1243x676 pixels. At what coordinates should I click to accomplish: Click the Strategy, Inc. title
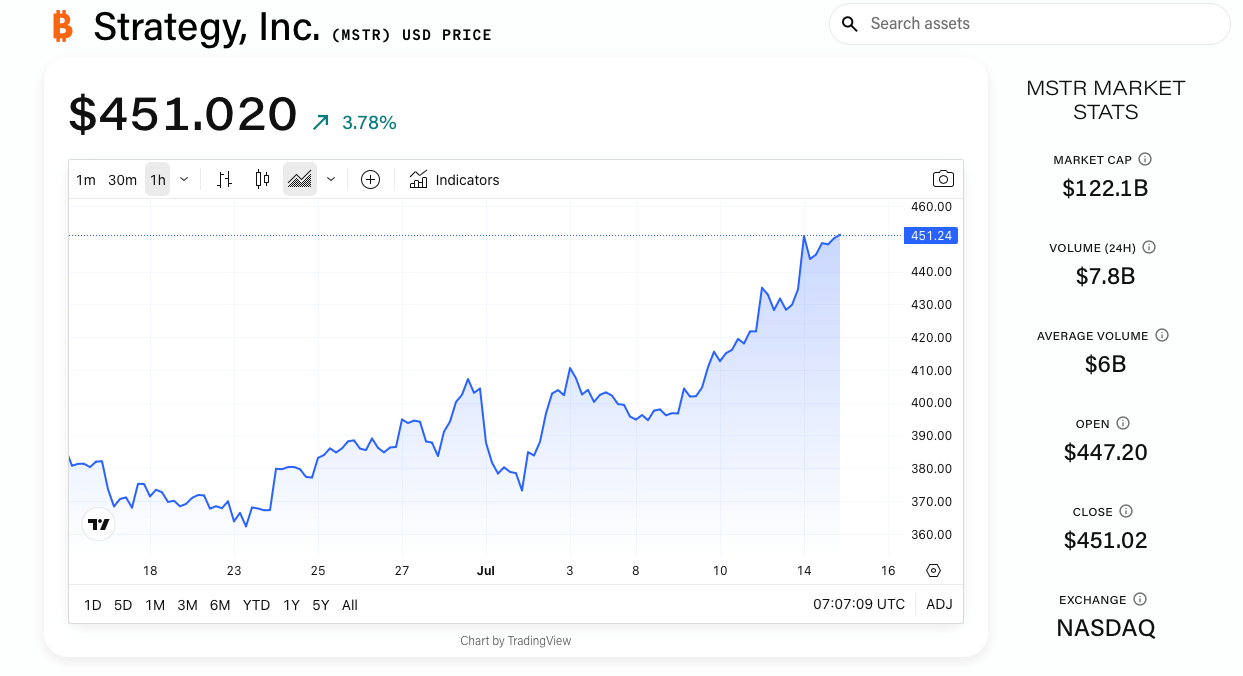click(207, 27)
